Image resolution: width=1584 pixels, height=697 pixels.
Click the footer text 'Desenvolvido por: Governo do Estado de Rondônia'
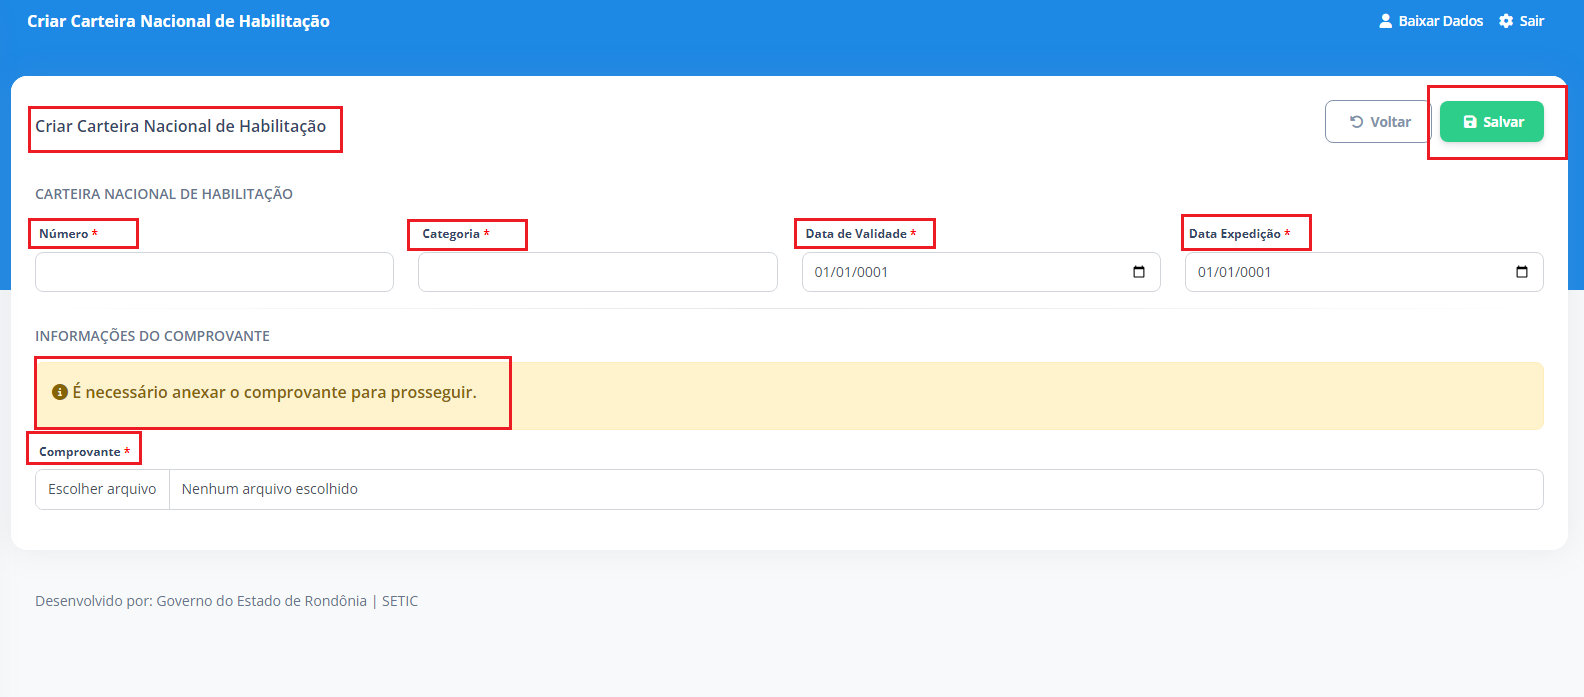pos(201,601)
